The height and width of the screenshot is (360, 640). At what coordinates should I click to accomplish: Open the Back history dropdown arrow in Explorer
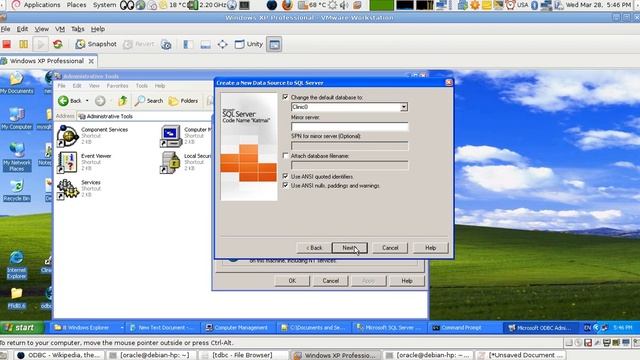coord(87,100)
